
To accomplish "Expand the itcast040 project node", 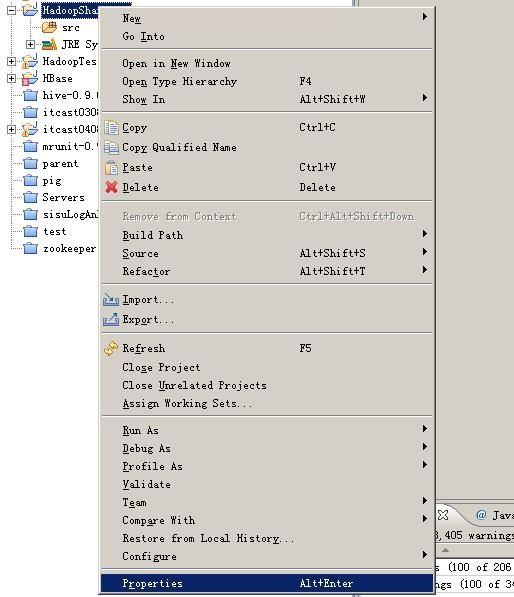I will coord(11,129).
